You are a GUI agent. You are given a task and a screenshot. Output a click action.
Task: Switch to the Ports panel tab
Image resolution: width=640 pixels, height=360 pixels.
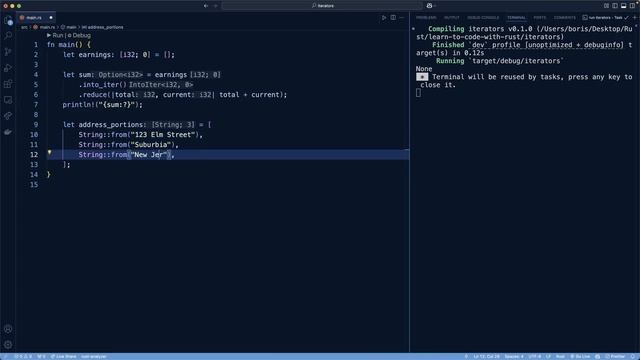tap(540, 18)
